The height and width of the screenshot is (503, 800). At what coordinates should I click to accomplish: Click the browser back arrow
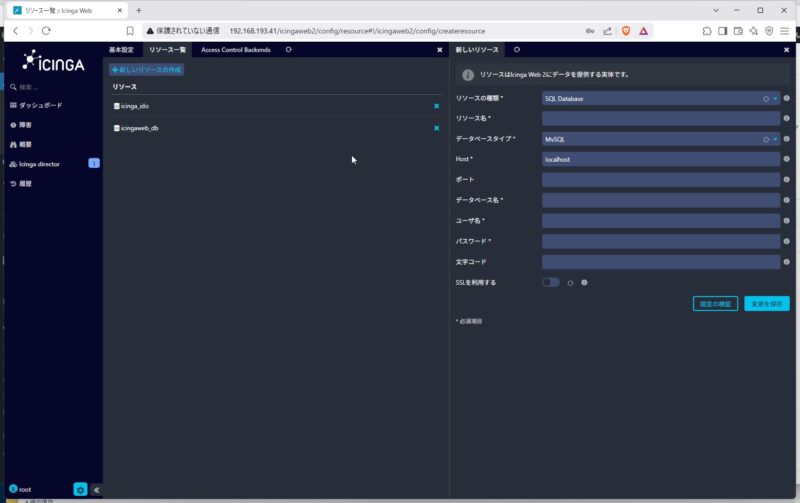[x=16, y=31]
